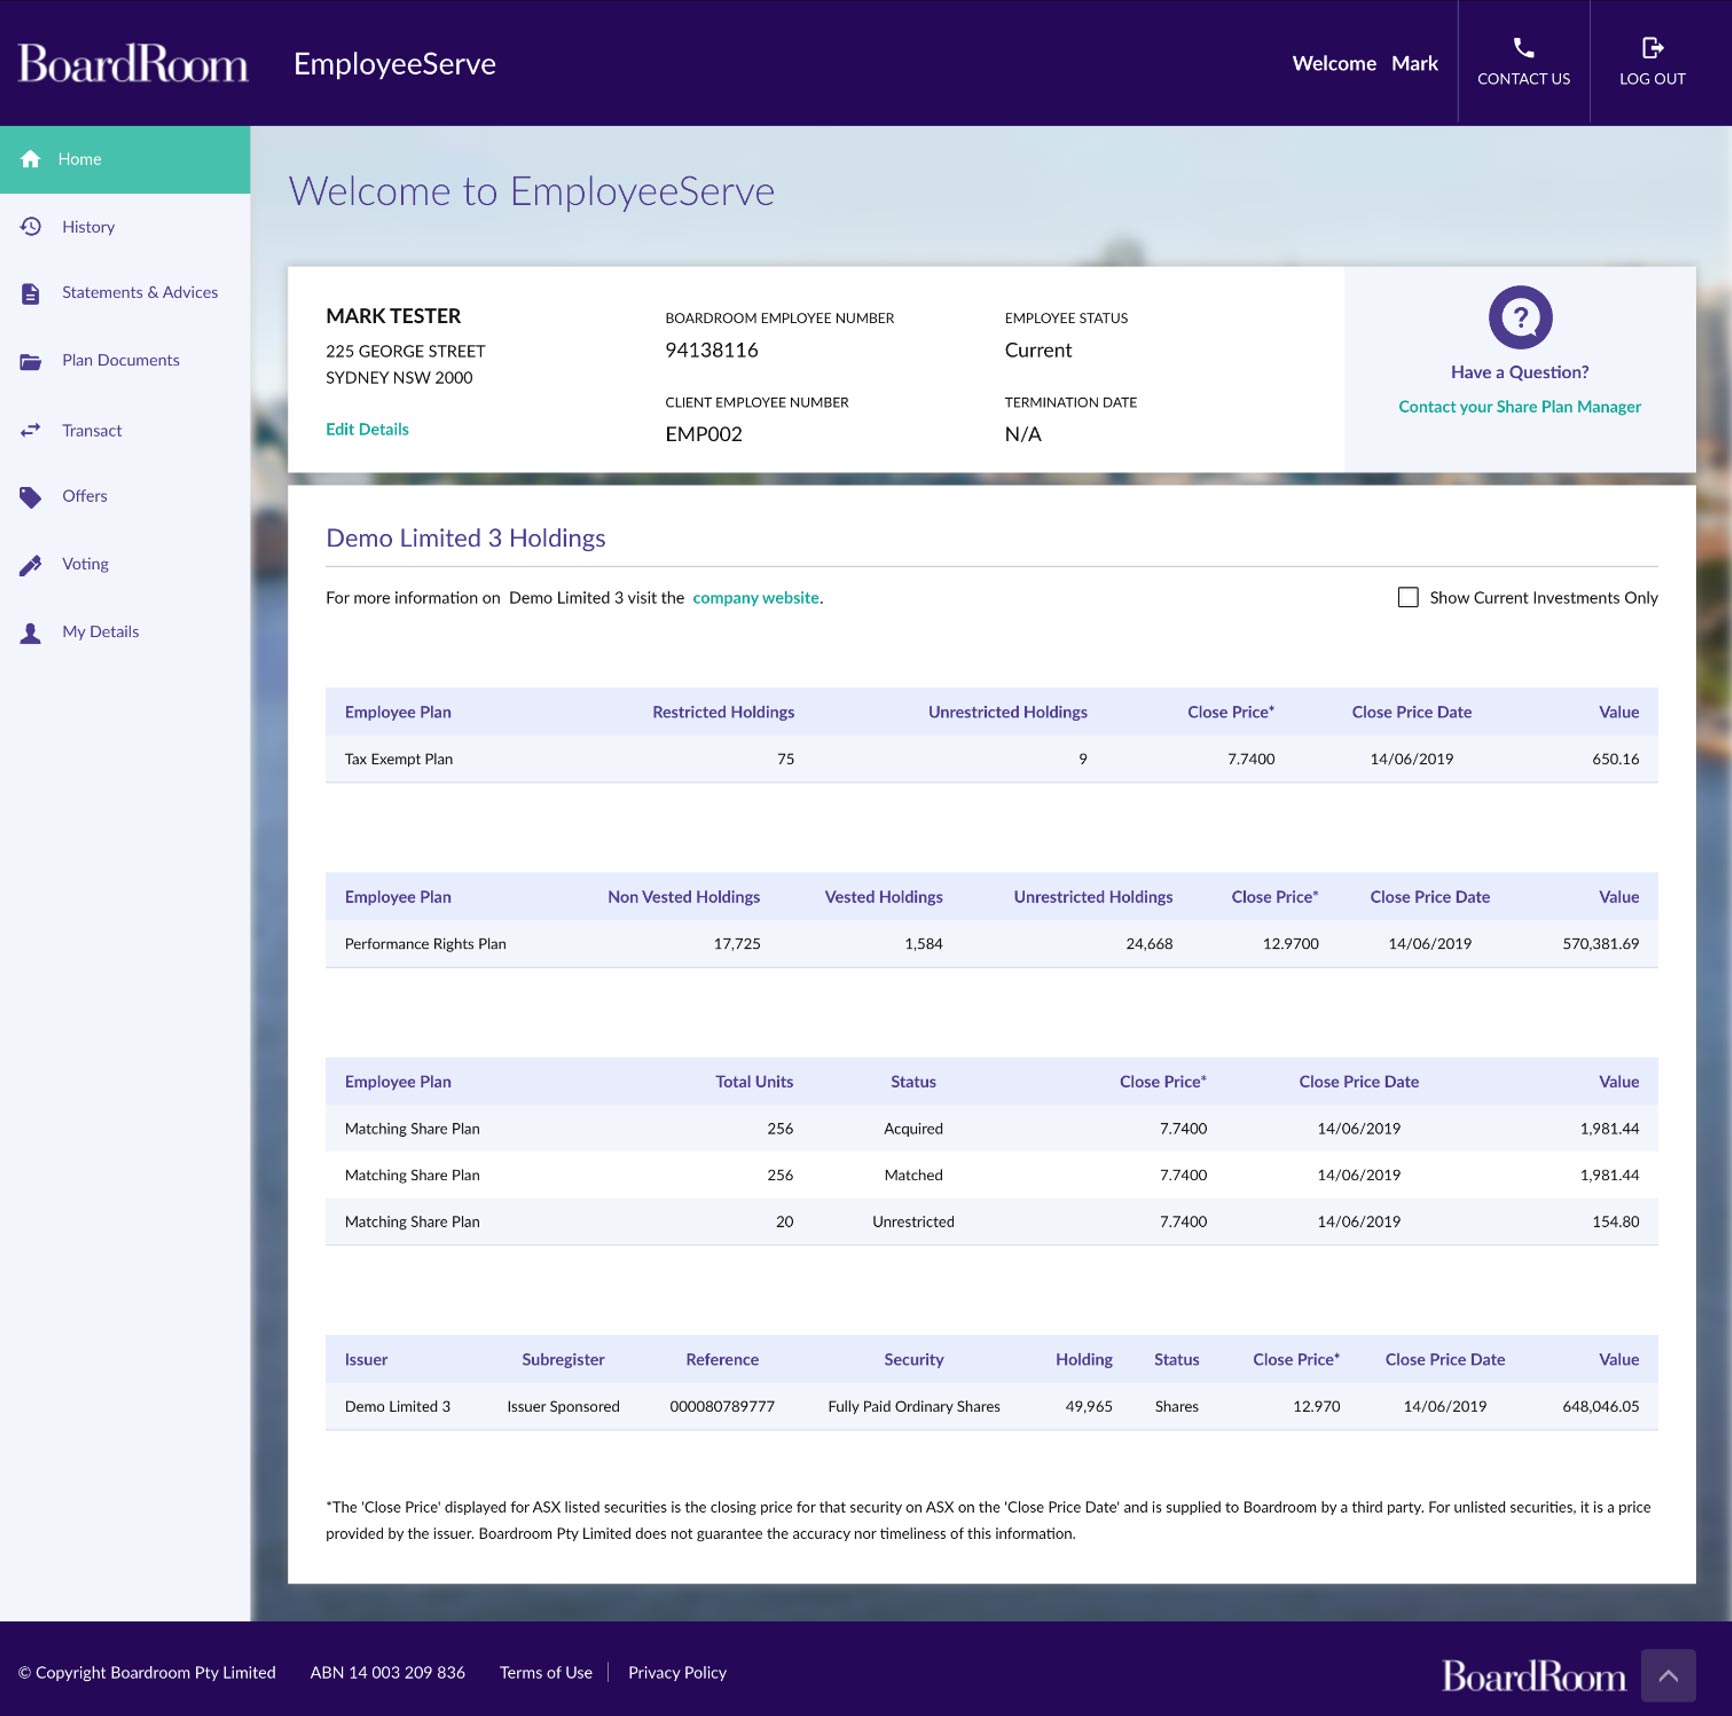Click the value 570,381.69

(1600, 944)
